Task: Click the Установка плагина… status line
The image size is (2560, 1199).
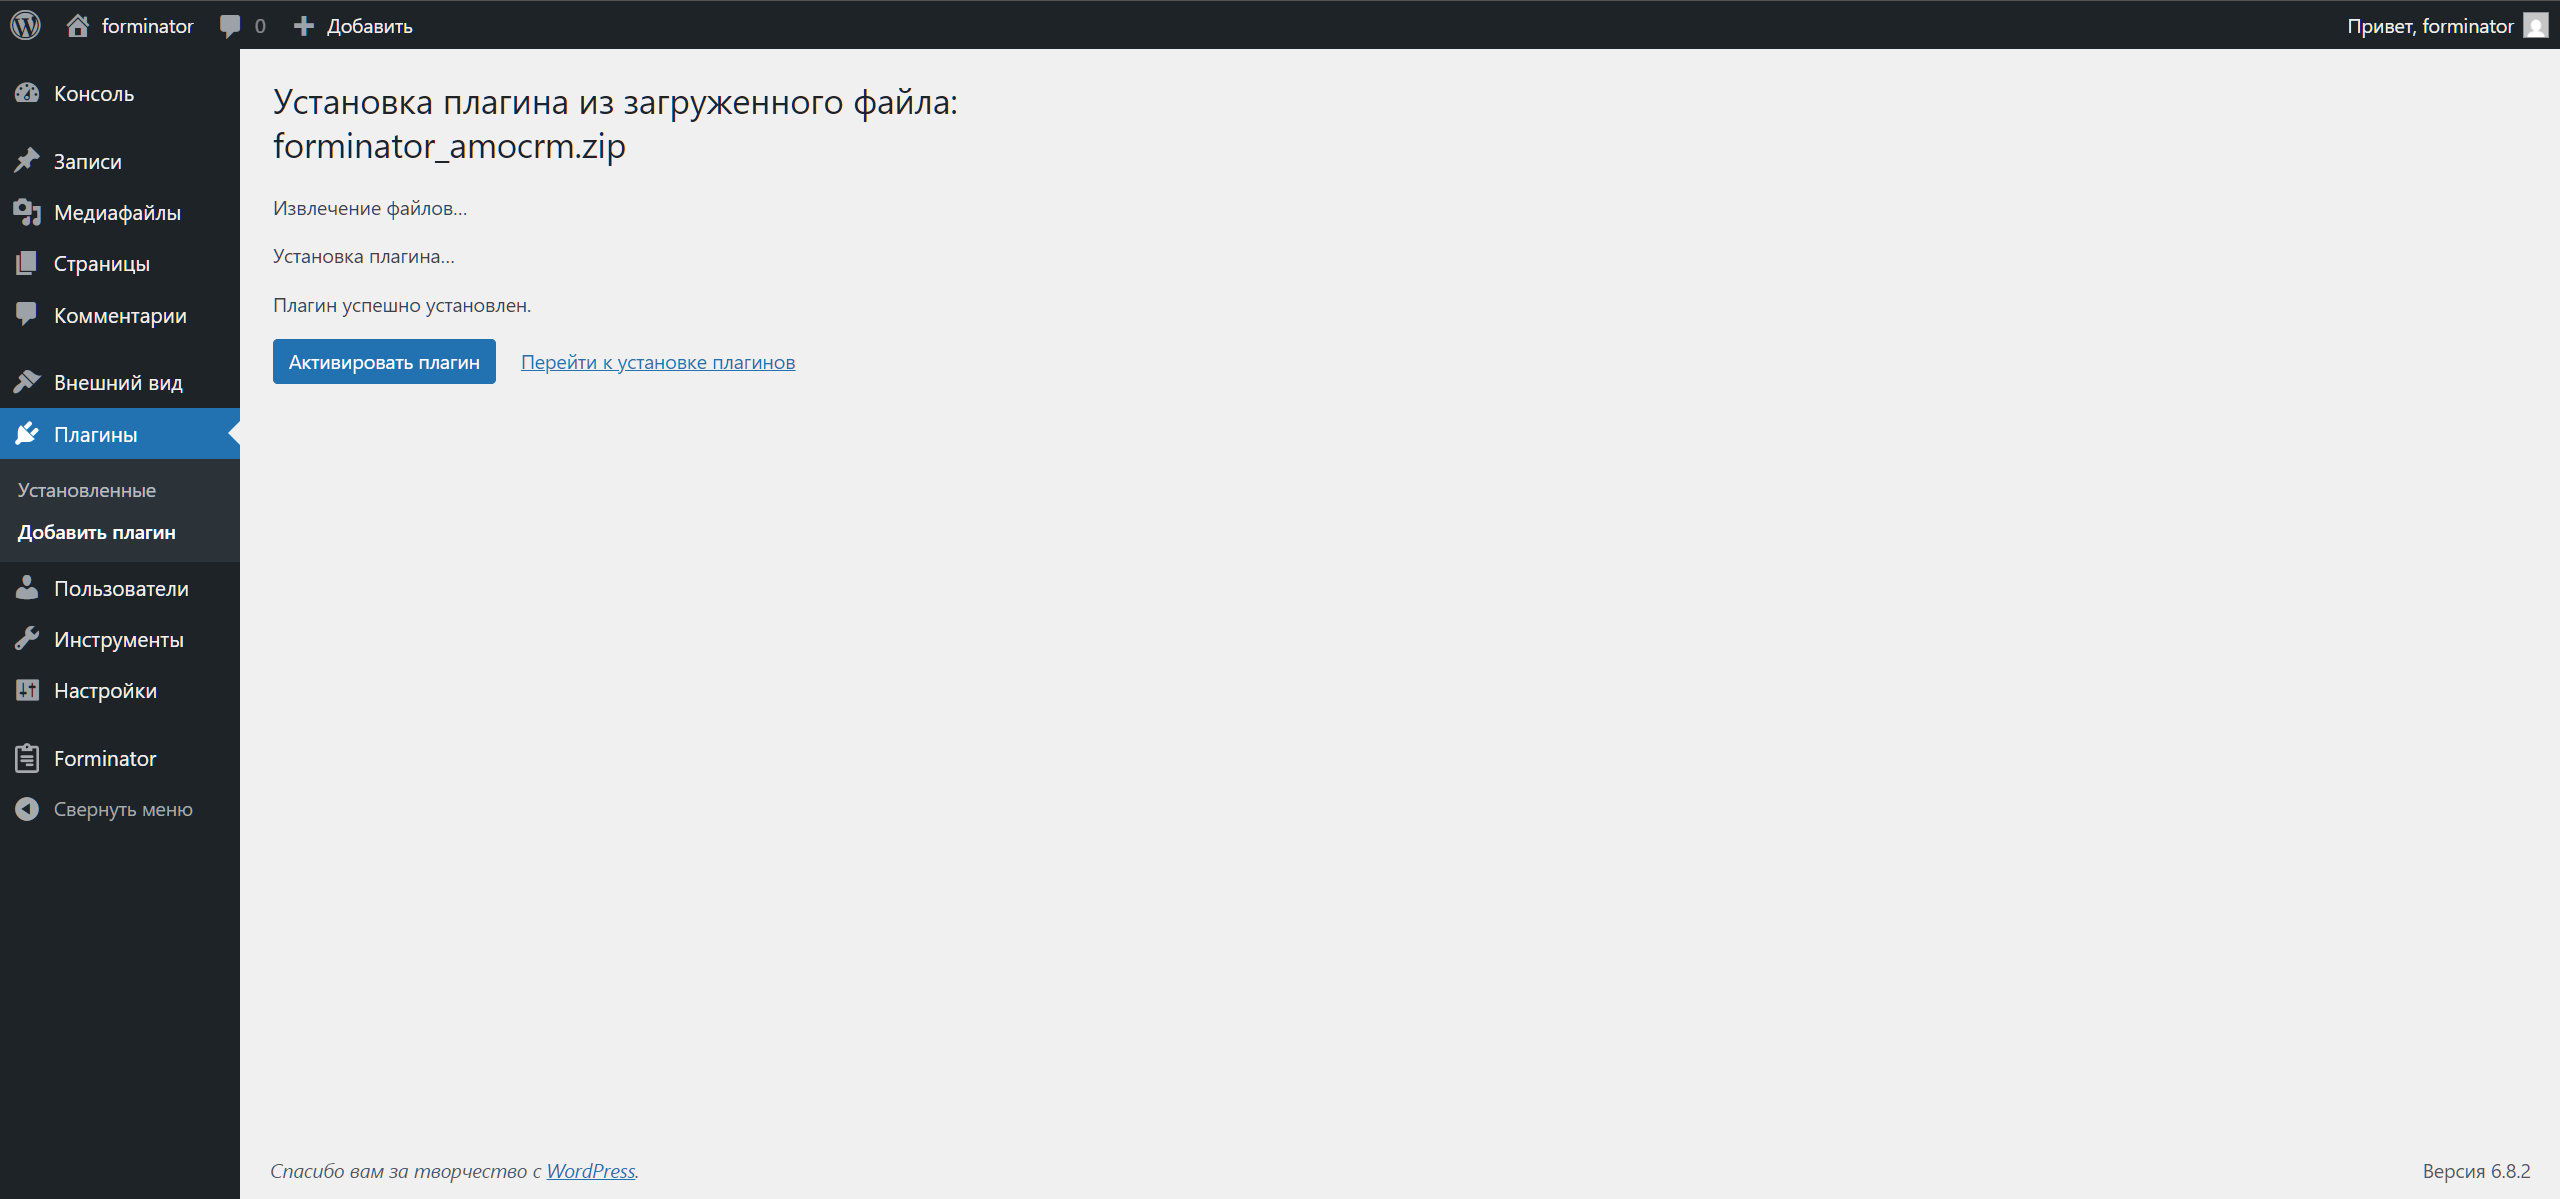Action: (x=364, y=256)
